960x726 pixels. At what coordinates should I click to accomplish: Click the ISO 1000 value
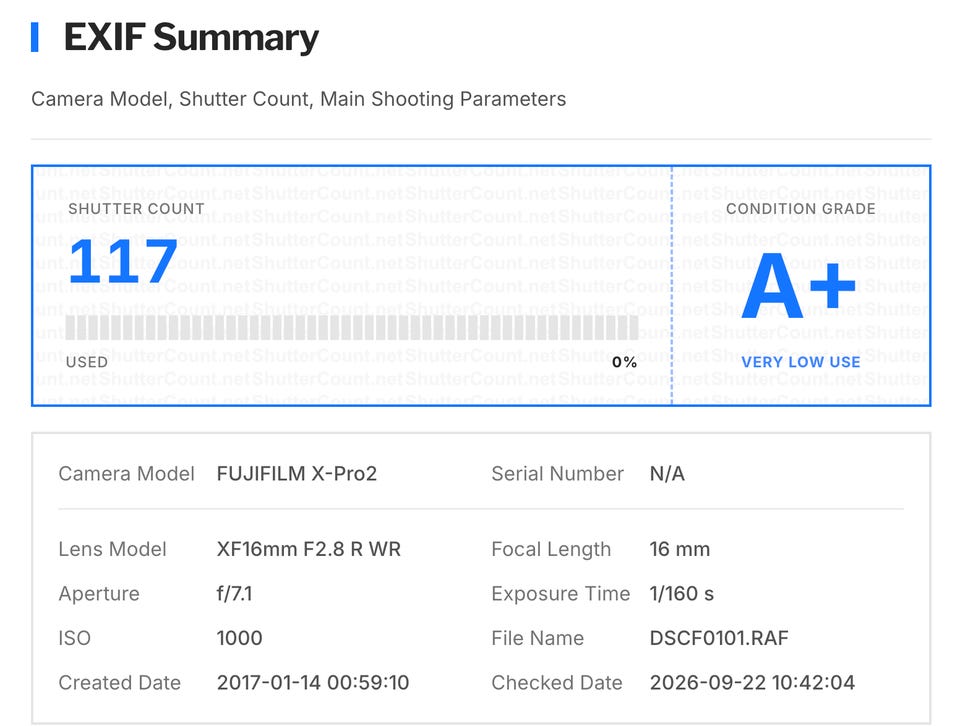coord(239,638)
